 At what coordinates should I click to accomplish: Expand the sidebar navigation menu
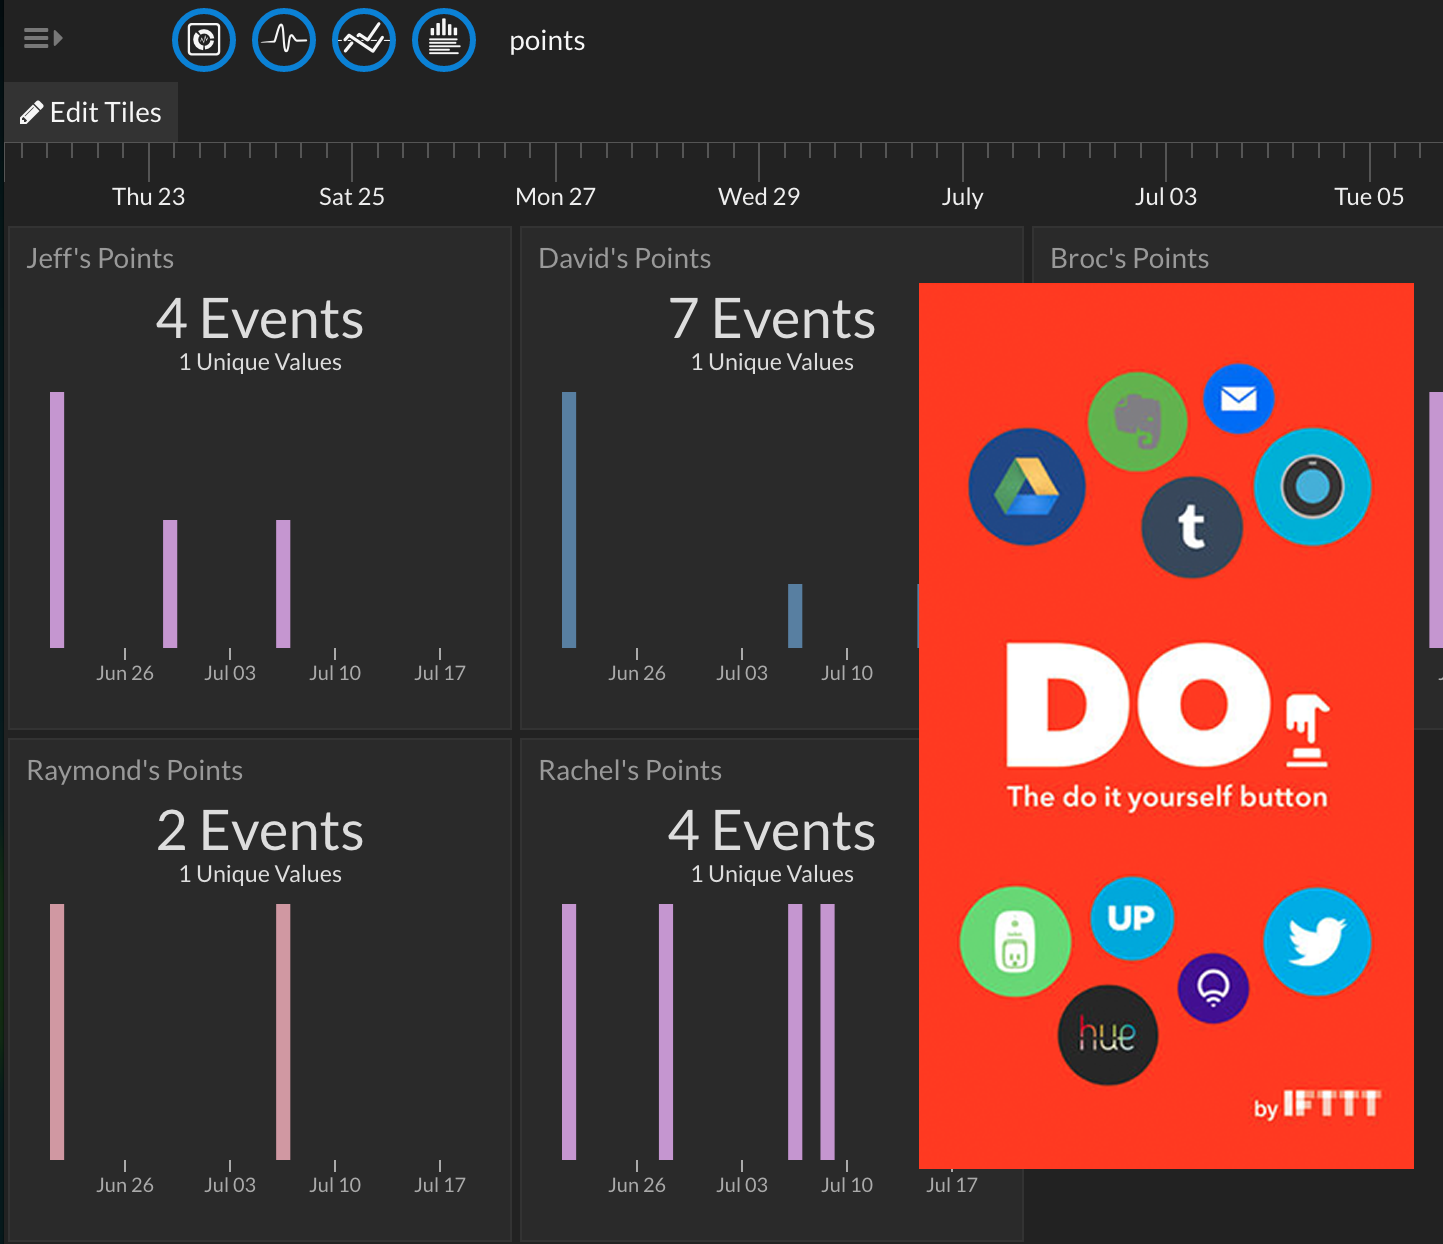41,36
